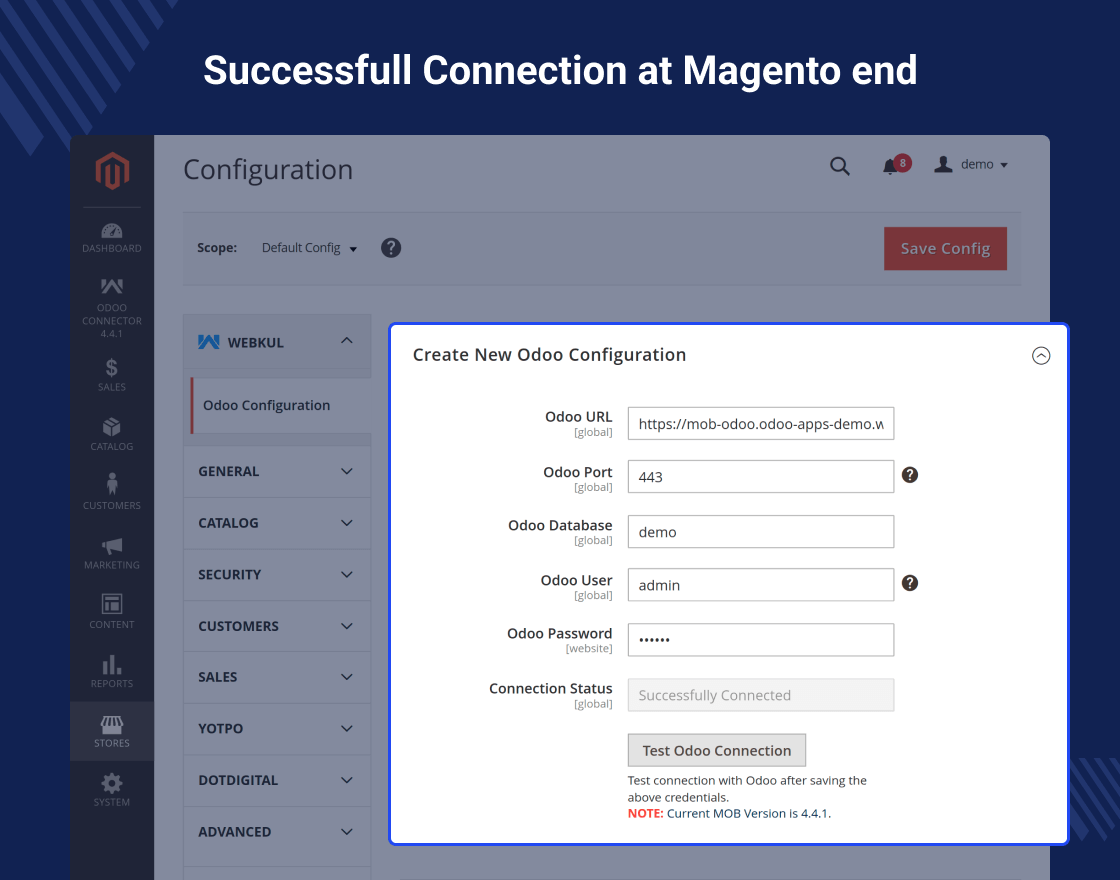Expand the Advanced config section

pyautogui.click(x=277, y=831)
